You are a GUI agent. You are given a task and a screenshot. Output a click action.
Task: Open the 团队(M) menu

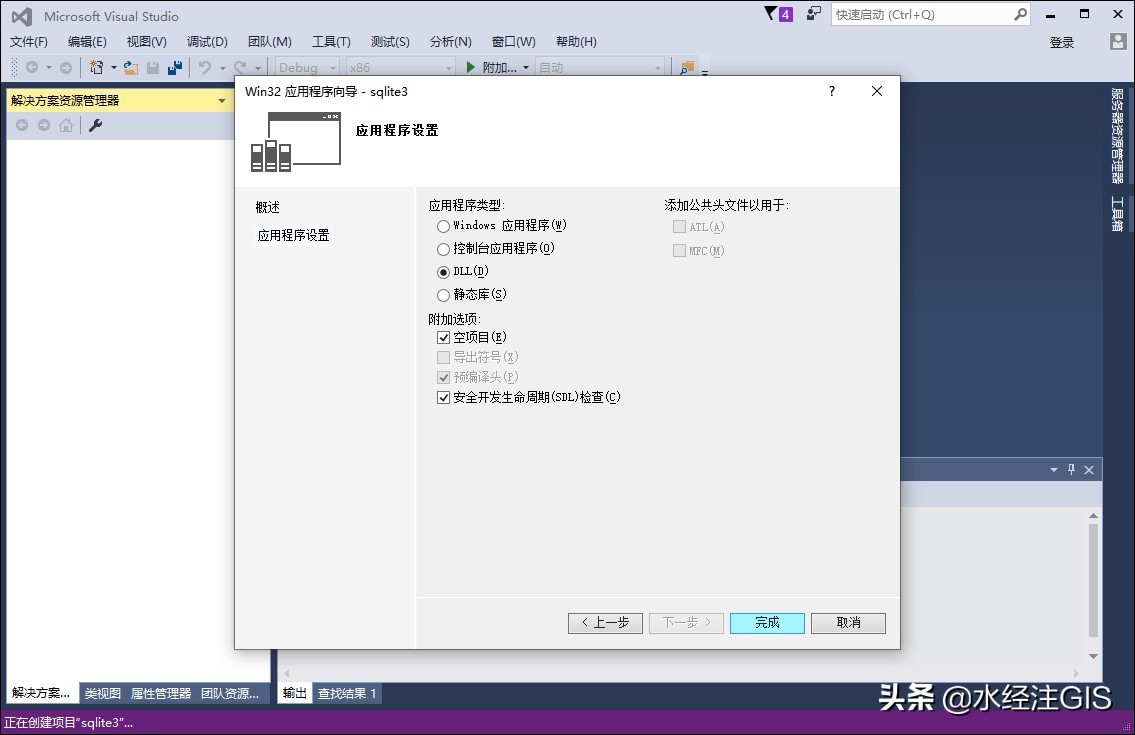(269, 41)
